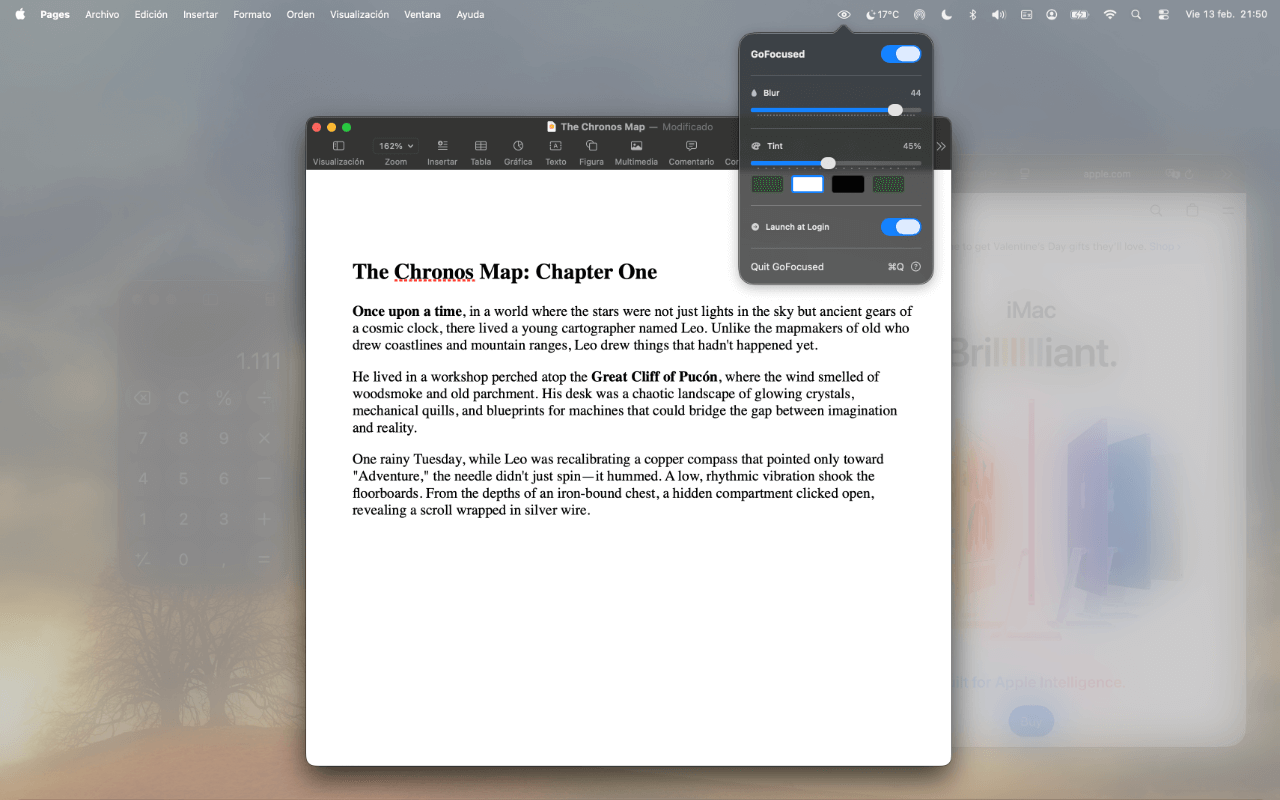Open the Formato menu
Screen dimensions: 1280x800
[x=252, y=15]
